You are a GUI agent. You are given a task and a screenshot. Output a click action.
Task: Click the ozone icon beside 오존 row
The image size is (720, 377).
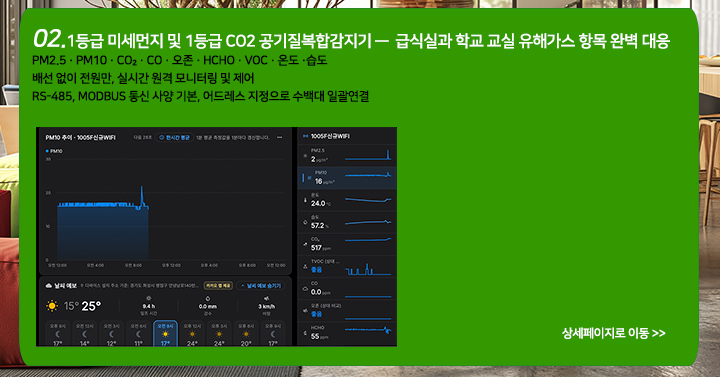[x=305, y=311]
